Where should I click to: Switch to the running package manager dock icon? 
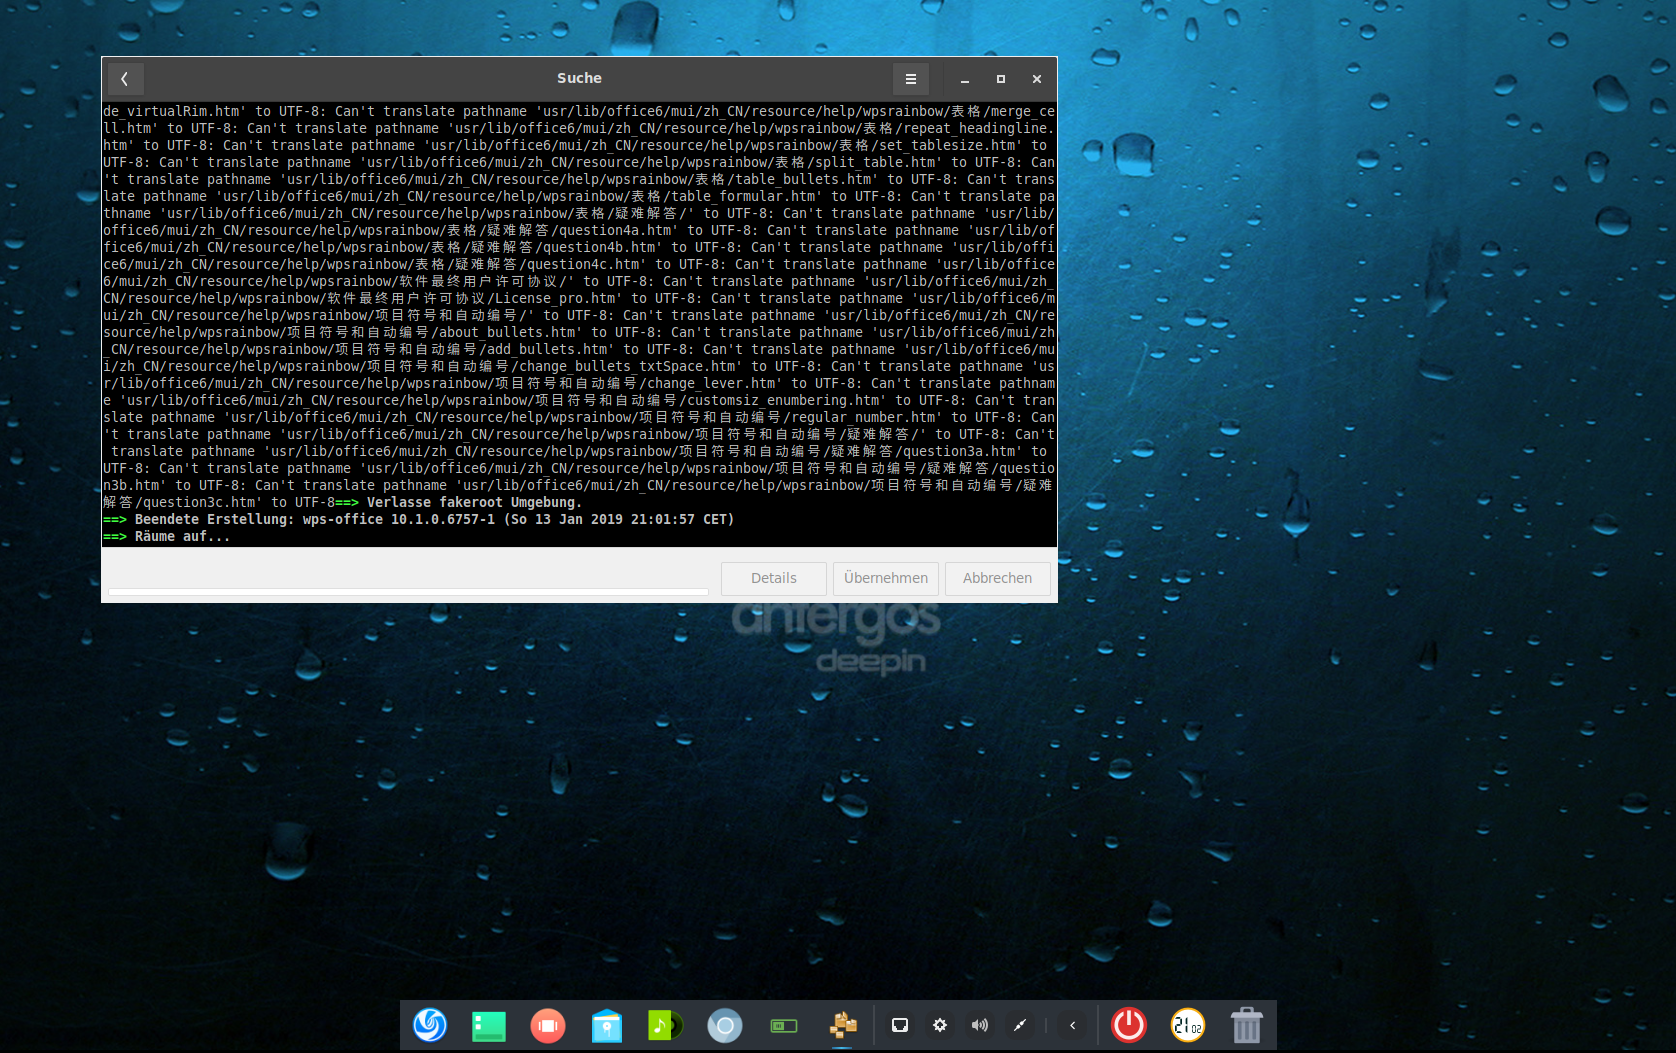pyautogui.click(x=842, y=1025)
